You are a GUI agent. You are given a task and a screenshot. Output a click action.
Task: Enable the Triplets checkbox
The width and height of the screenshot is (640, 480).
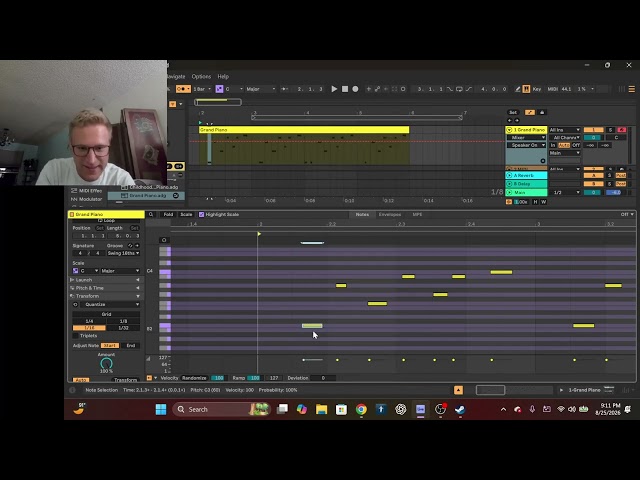tap(76, 336)
